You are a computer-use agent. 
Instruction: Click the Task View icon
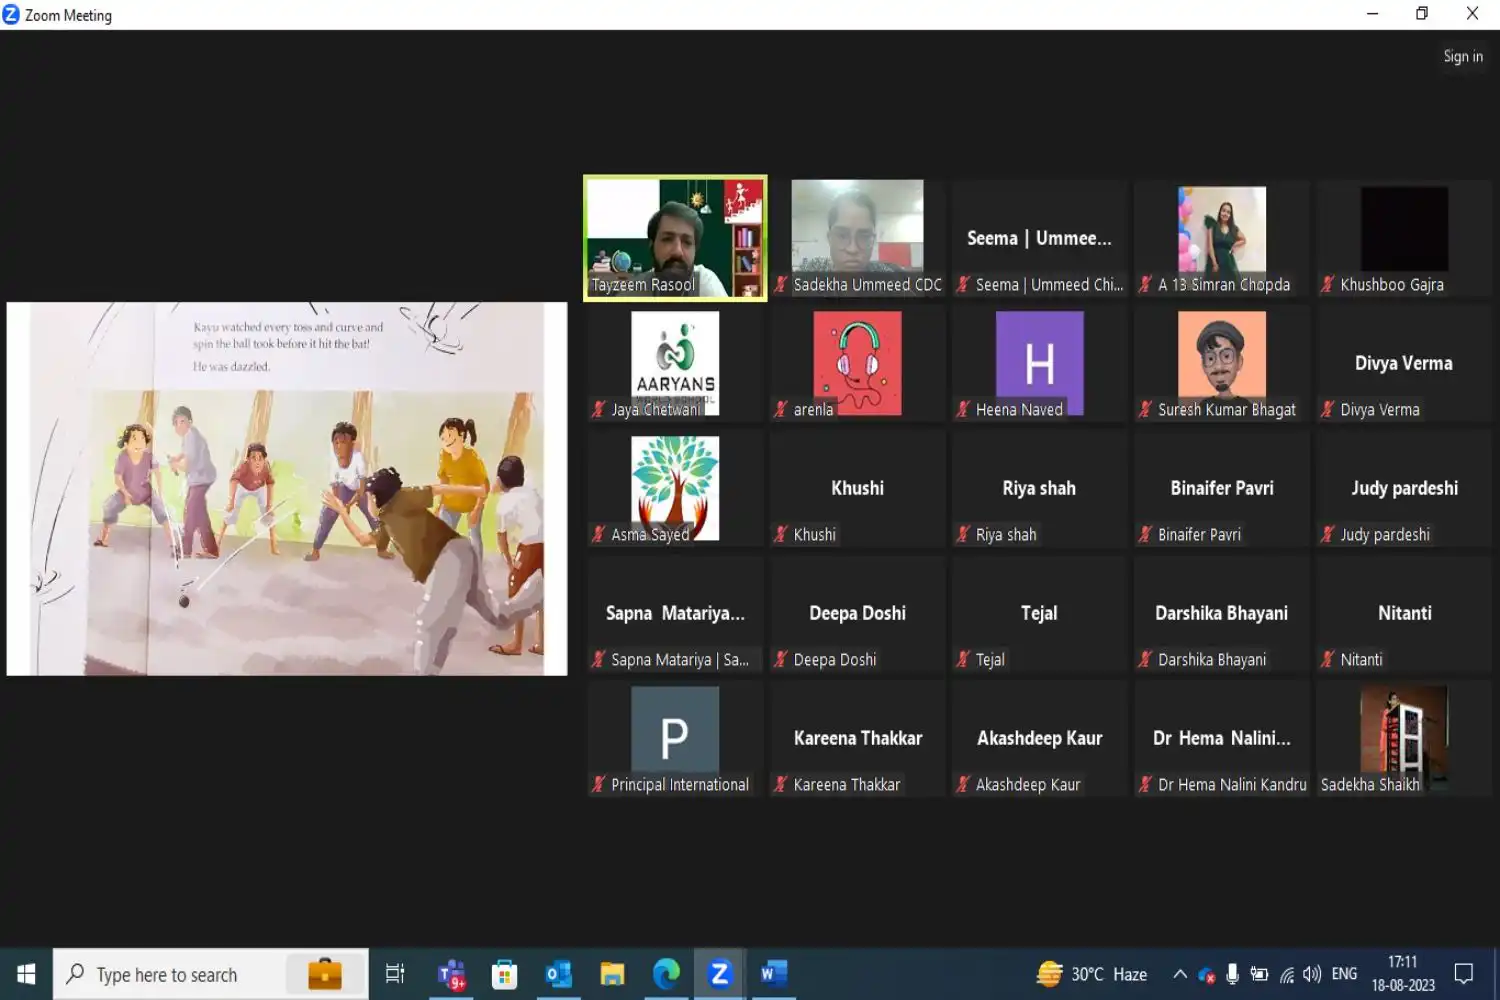pos(395,974)
